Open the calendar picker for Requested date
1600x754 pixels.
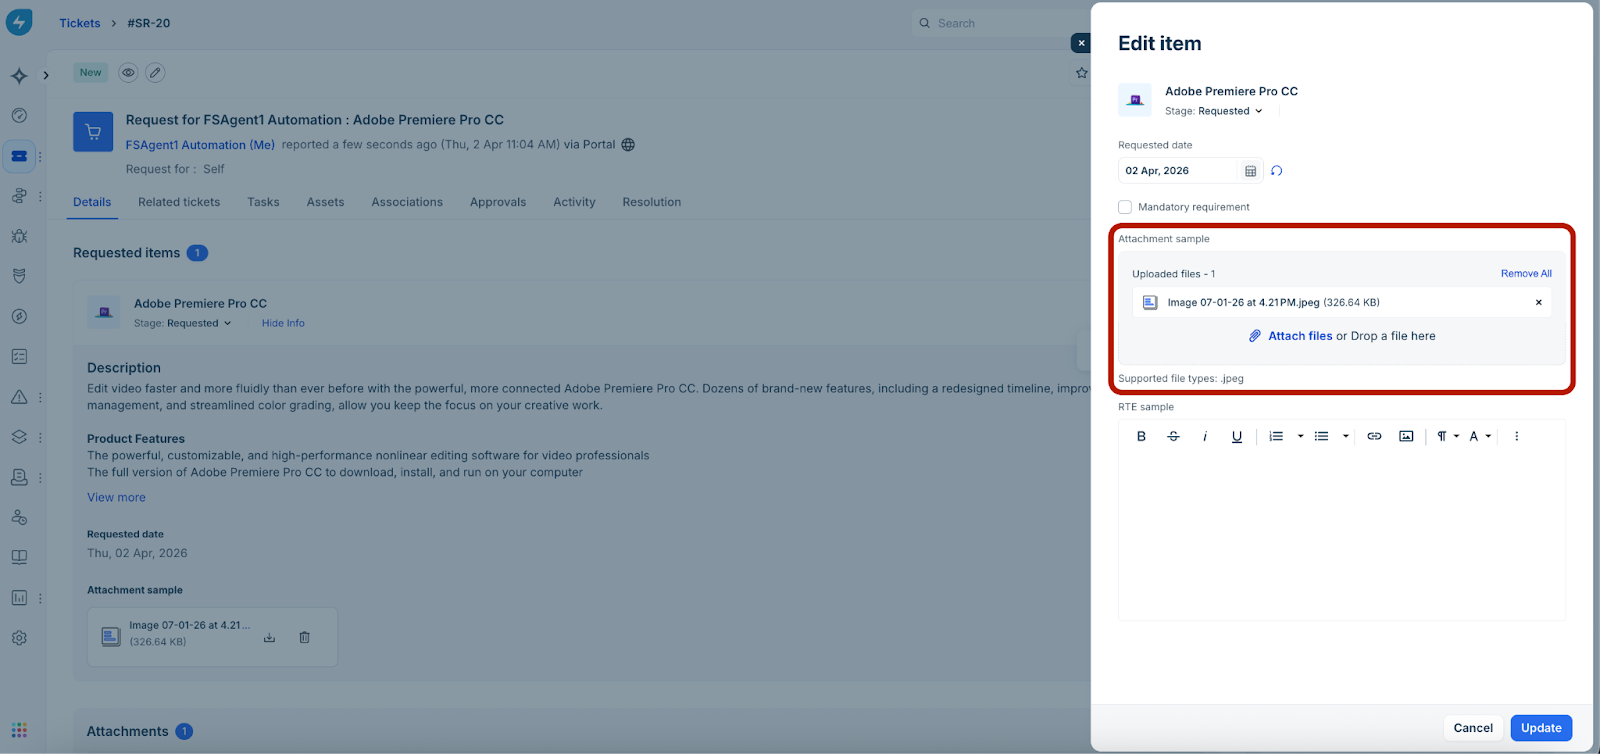pos(1250,171)
